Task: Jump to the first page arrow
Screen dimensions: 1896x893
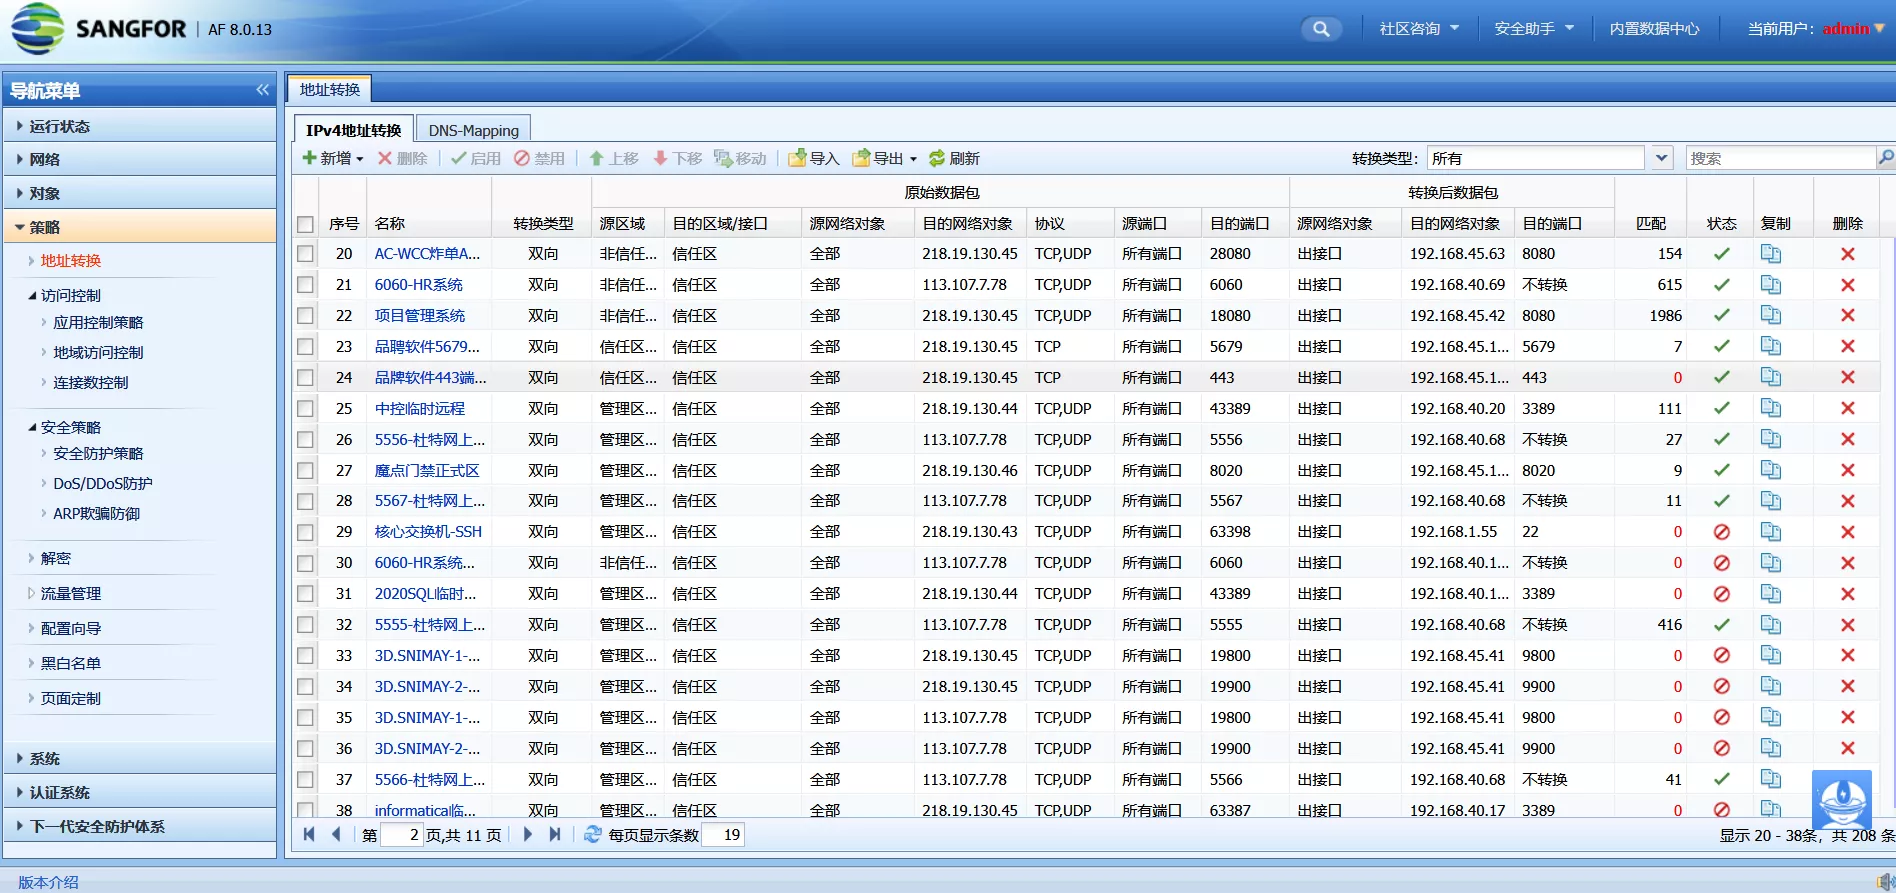Action: point(309,835)
